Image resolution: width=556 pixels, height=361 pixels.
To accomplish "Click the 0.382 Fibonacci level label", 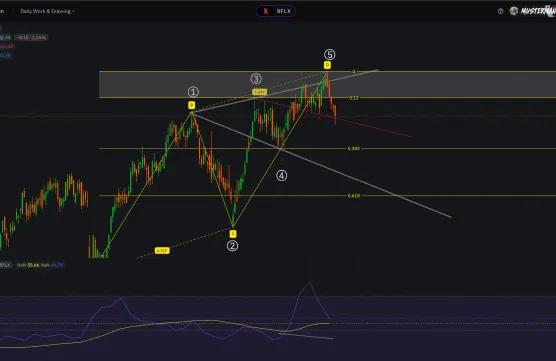I will coord(354,148).
